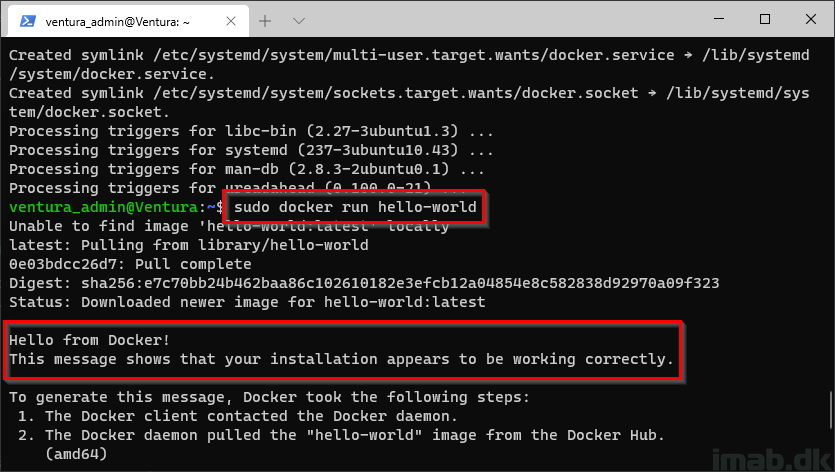Click the green ventura_admin@Ventura prompt text

(104, 207)
